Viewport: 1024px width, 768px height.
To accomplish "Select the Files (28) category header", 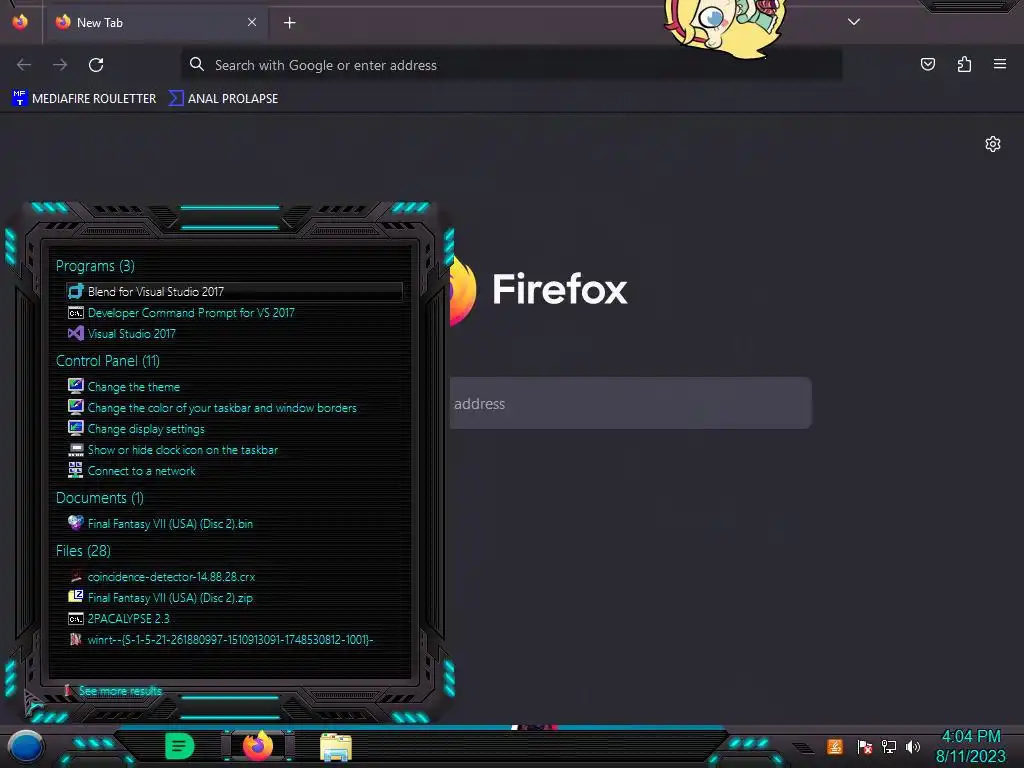I will coord(83,551).
